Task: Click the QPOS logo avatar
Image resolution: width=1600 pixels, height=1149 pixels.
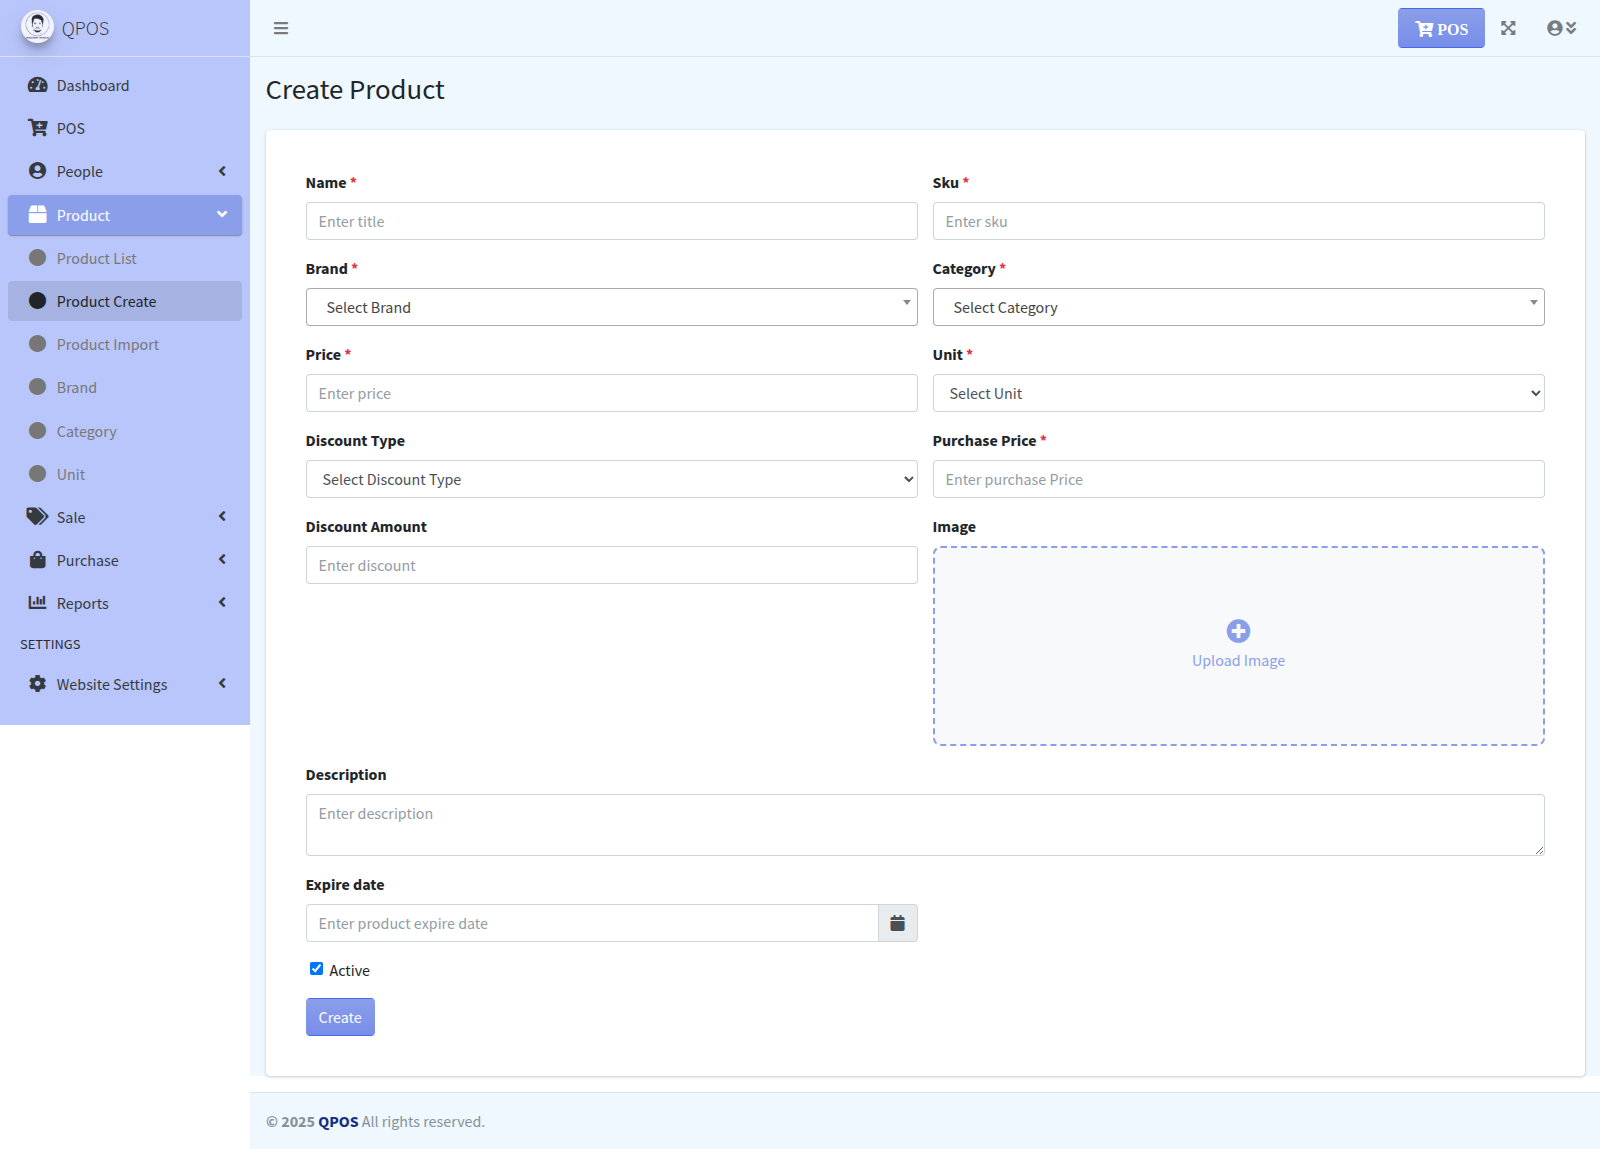Action: (x=37, y=27)
